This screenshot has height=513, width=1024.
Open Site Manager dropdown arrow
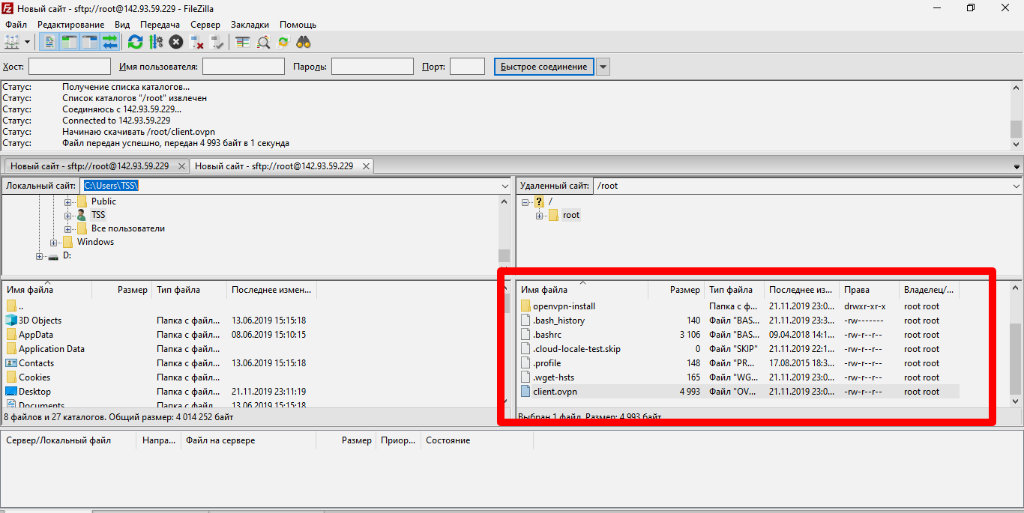click(x=27, y=42)
